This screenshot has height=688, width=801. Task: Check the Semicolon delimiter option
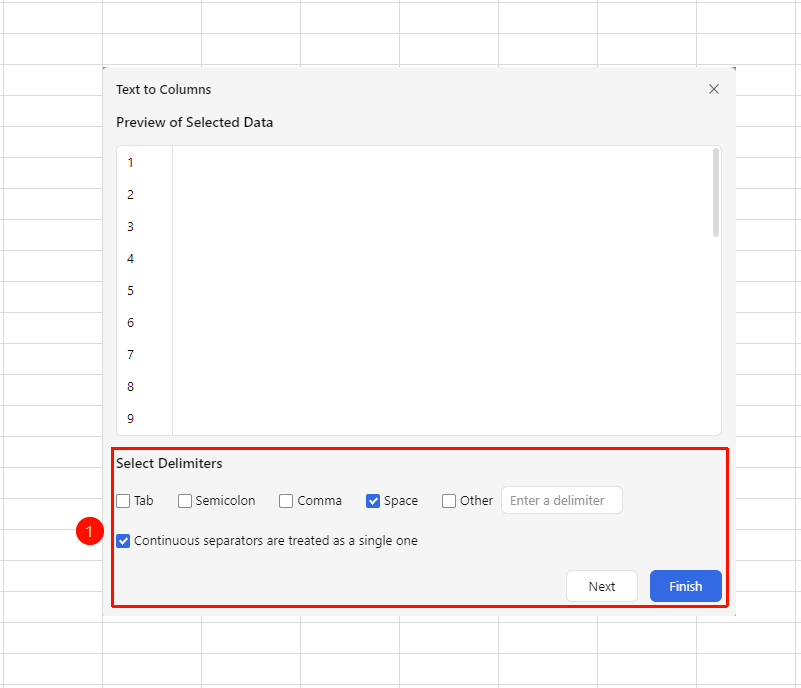click(x=184, y=501)
